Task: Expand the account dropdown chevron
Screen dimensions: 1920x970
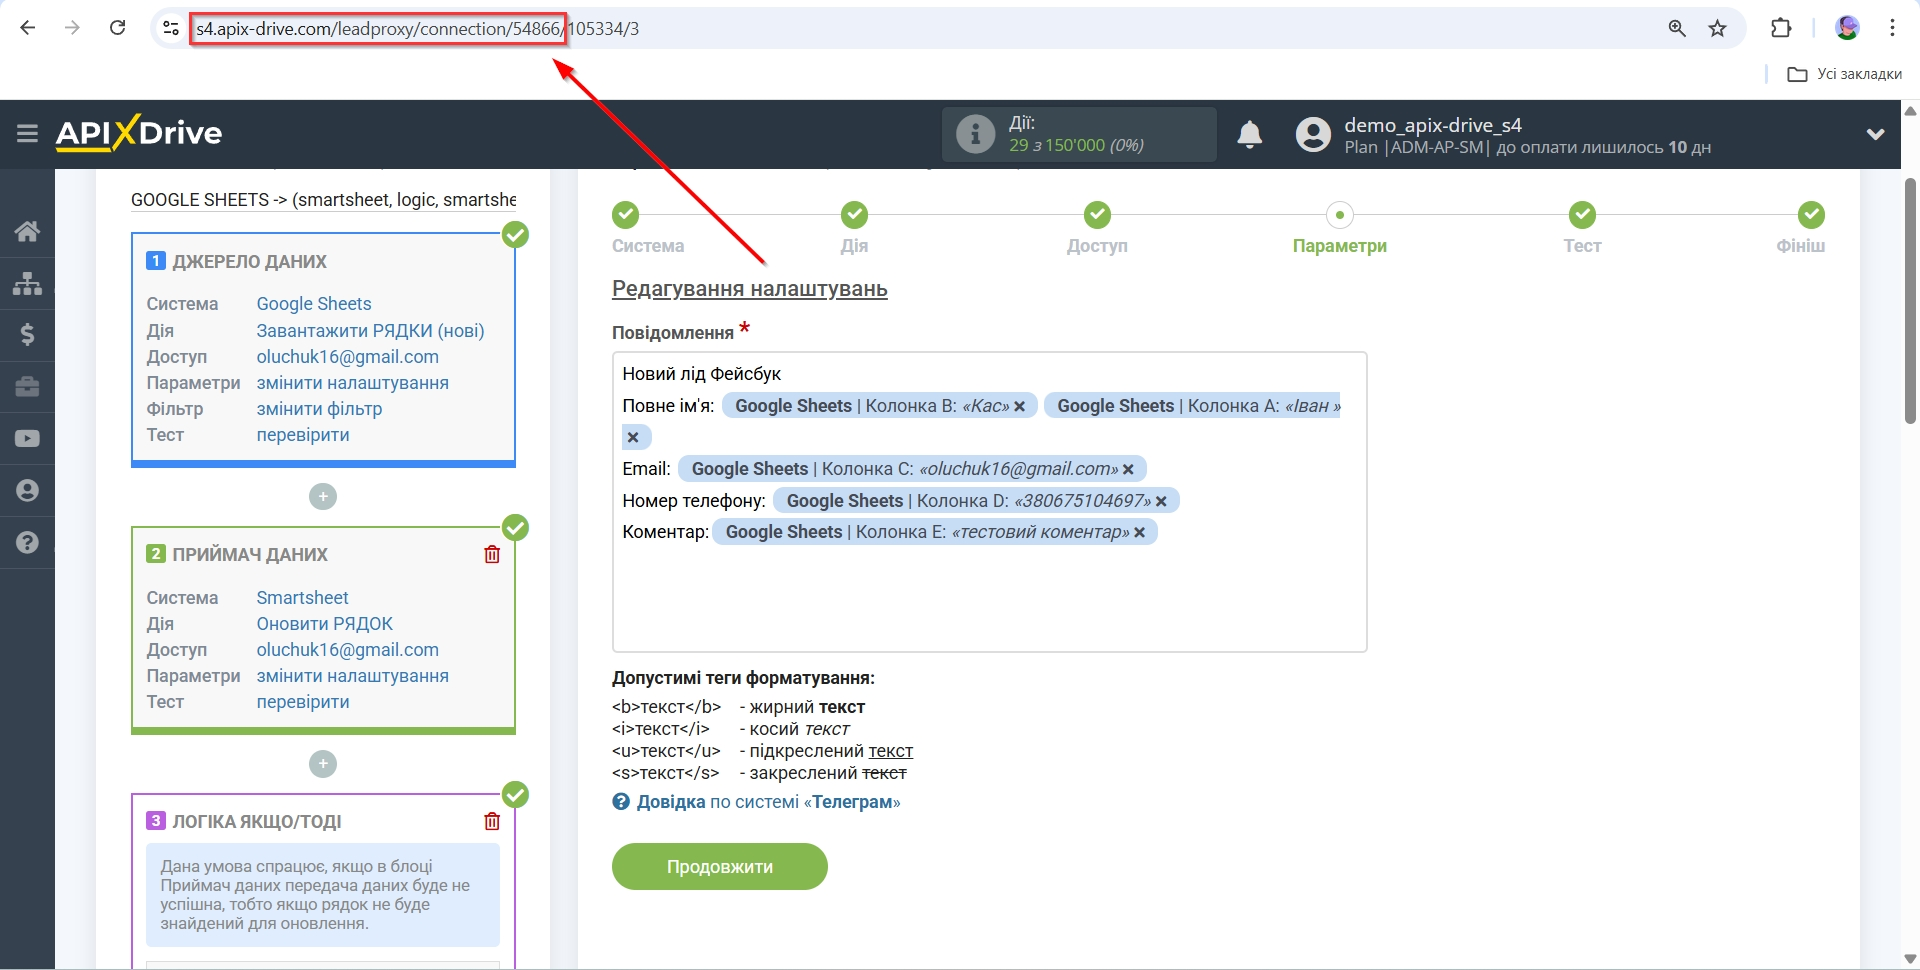Action: coord(1875,134)
